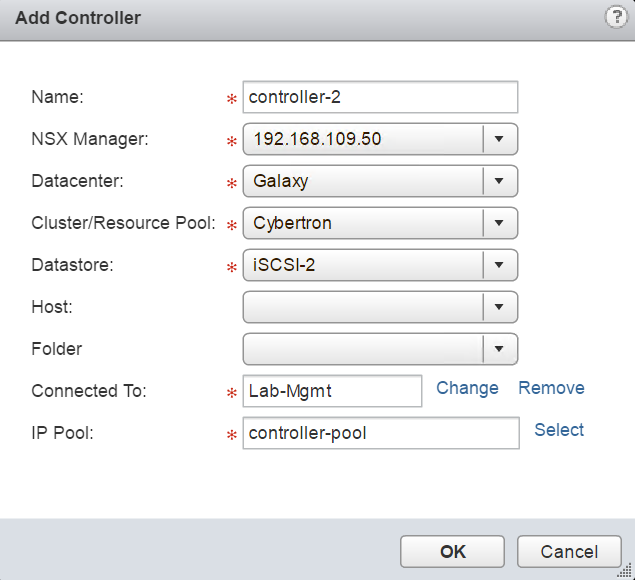Click the Select link for IP Pool
The height and width of the screenshot is (580, 635).
559,430
